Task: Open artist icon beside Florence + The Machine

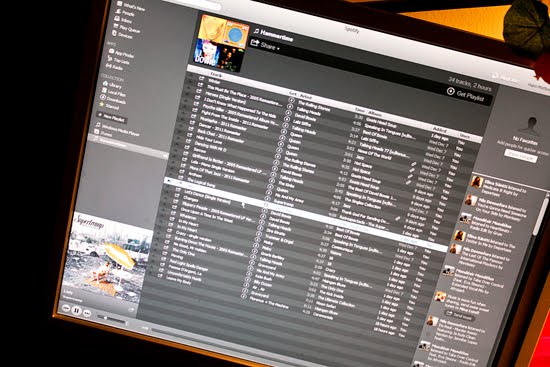Action: (243, 296)
